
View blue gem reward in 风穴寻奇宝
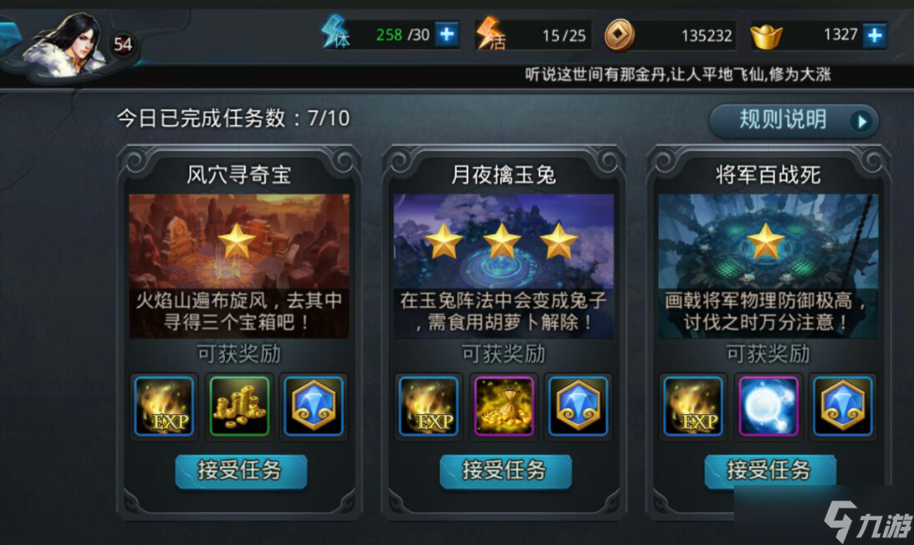(x=314, y=406)
